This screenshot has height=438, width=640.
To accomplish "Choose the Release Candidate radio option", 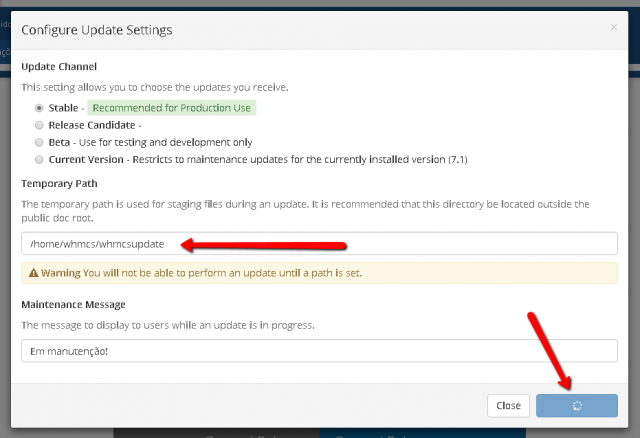I will pos(39,125).
